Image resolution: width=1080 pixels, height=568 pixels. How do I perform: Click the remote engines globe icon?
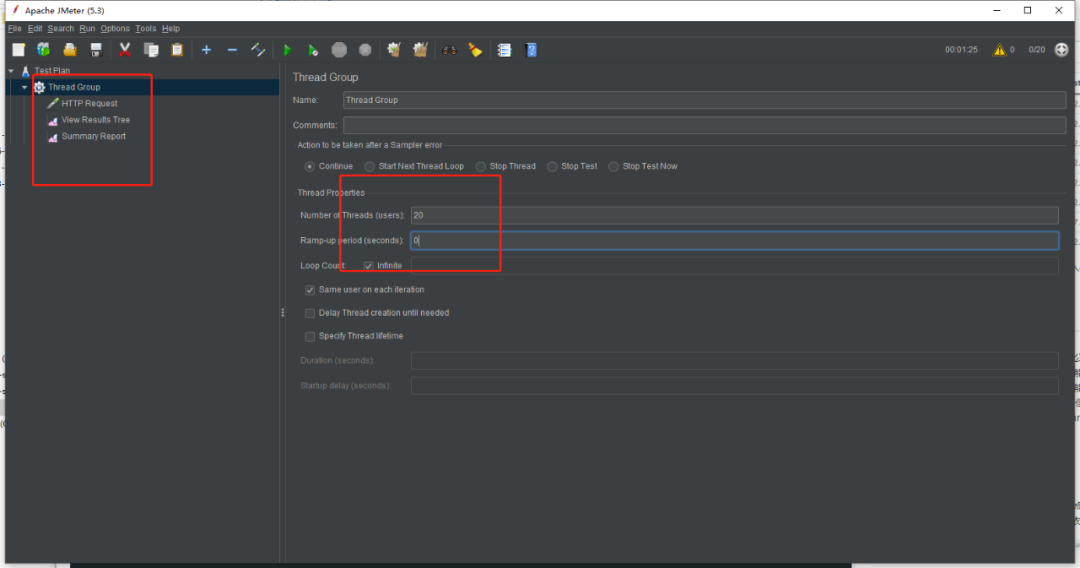[x=1061, y=50]
